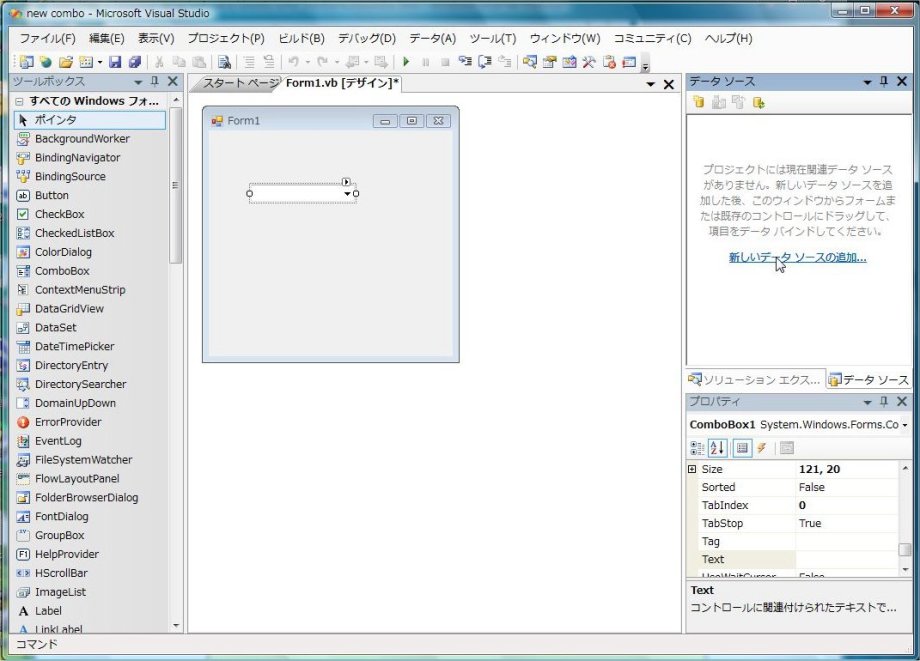
Task: Collapse the All Windows Forms toolbox category
Action: 19,101
